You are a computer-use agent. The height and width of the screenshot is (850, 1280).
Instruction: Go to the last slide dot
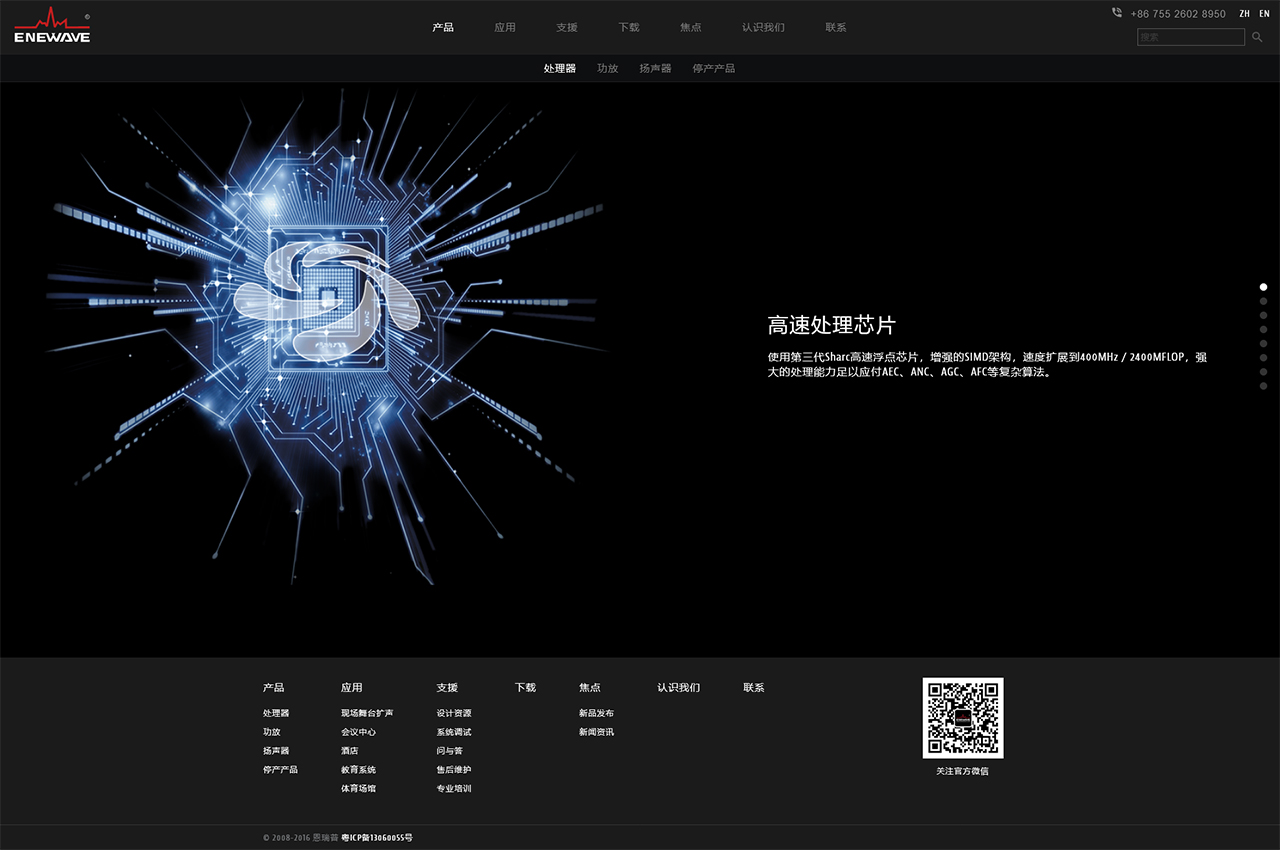click(1263, 386)
